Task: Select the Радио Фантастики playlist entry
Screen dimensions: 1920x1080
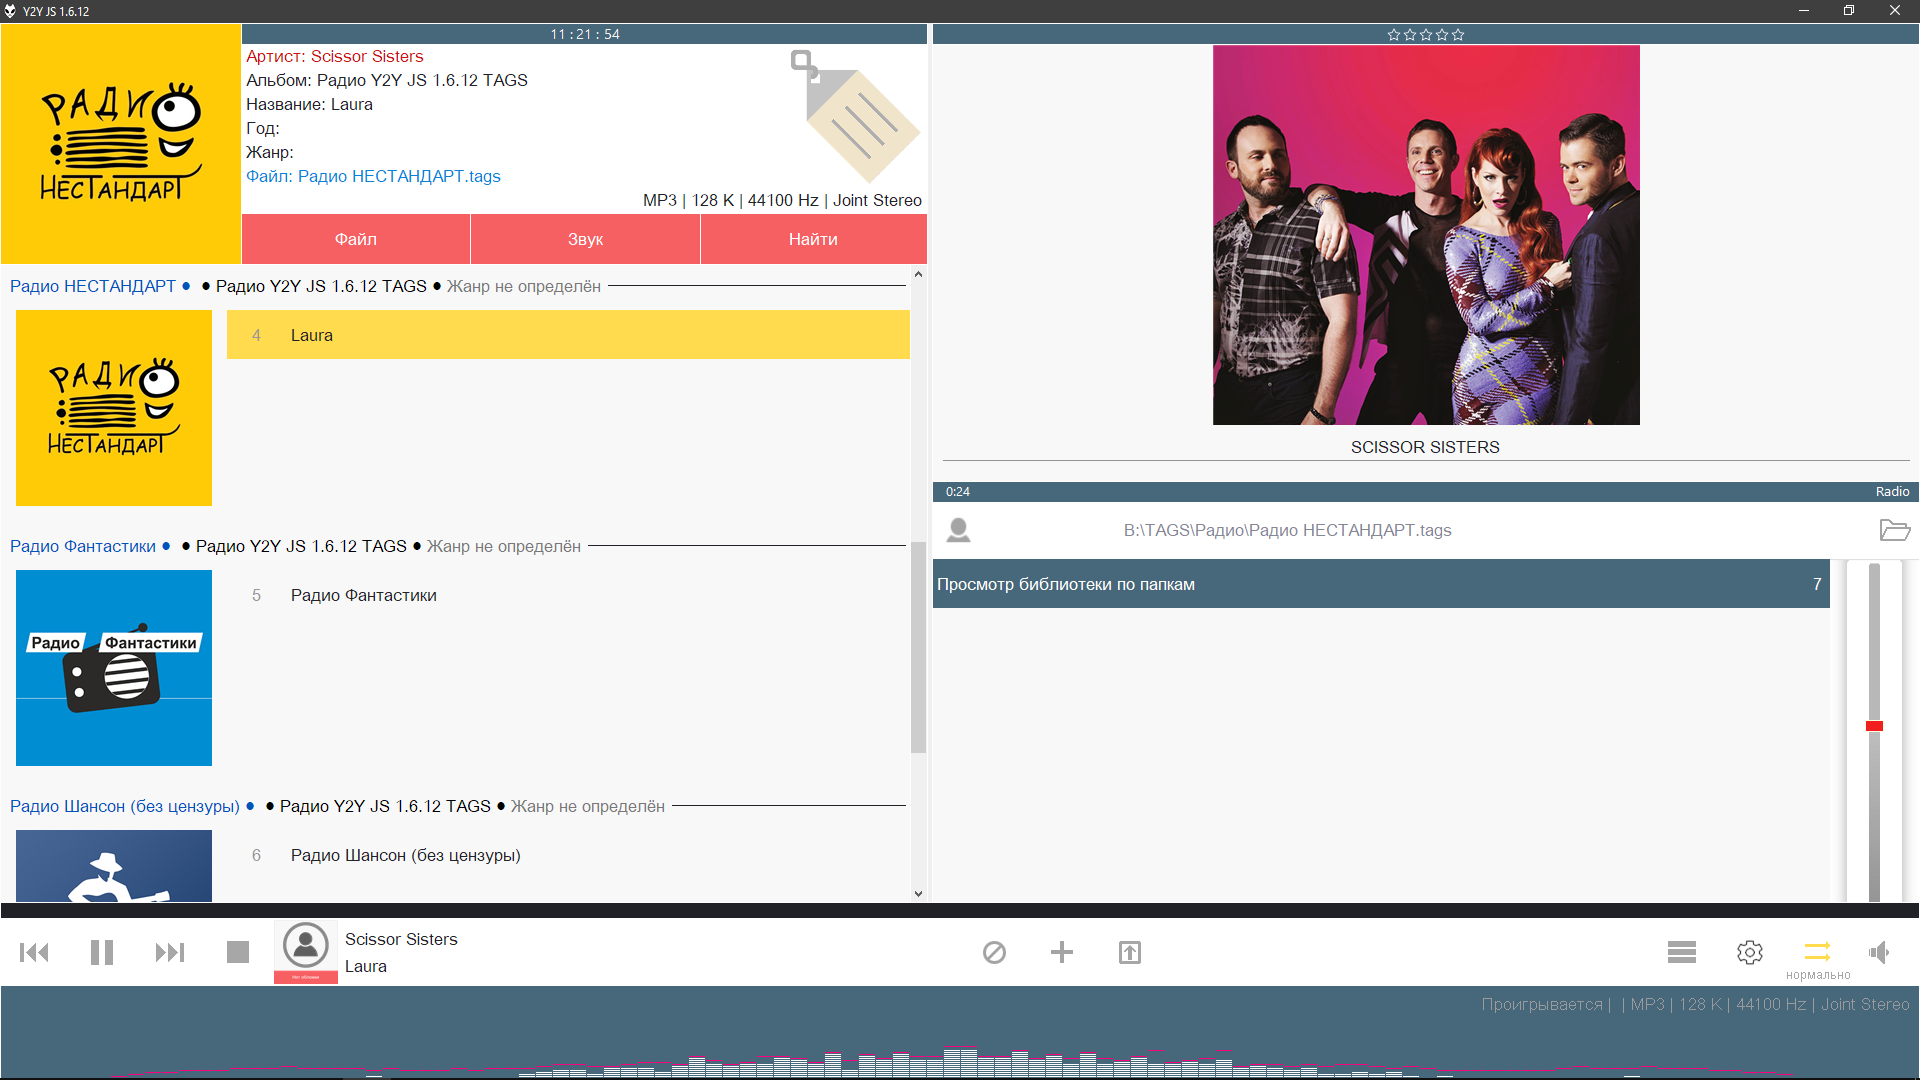Action: pyautogui.click(x=364, y=595)
